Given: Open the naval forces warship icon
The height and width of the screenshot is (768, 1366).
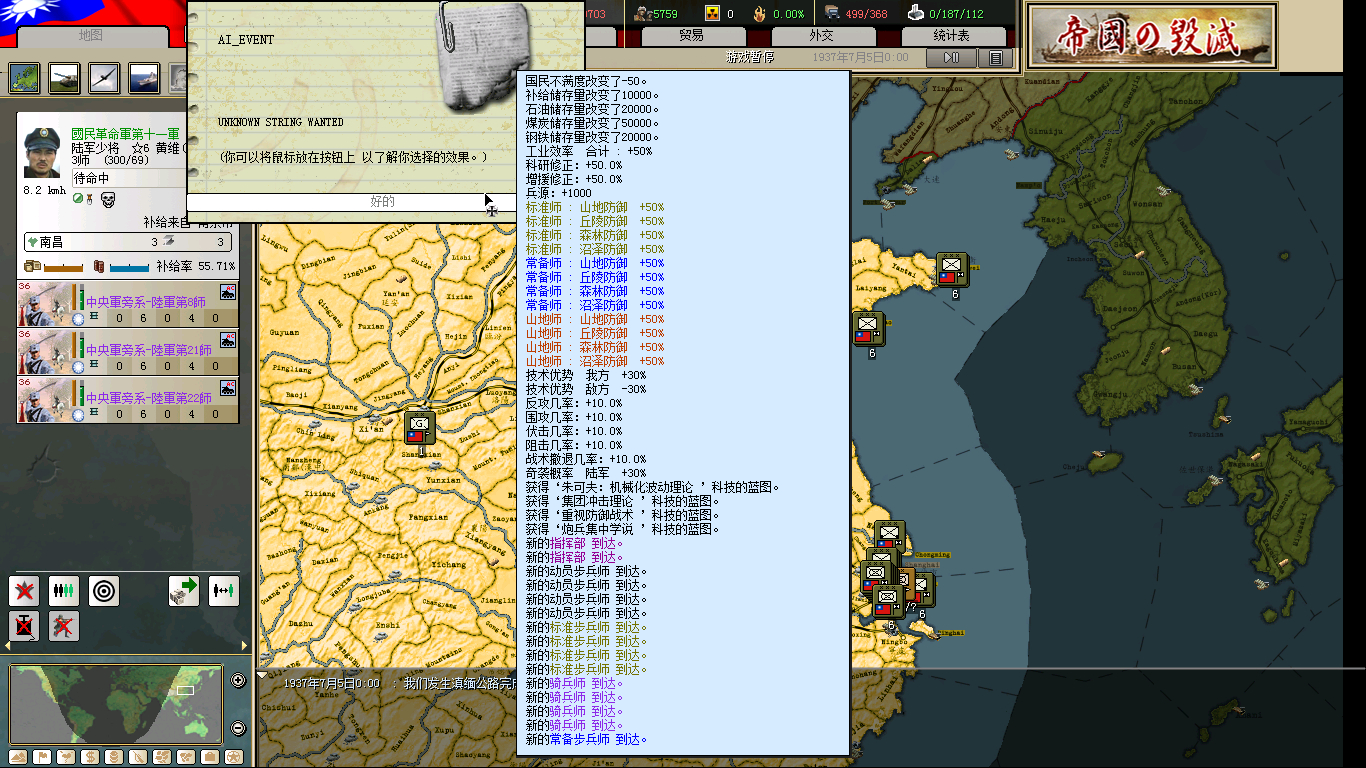Looking at the screenshot, I should [x=144, y=78].
